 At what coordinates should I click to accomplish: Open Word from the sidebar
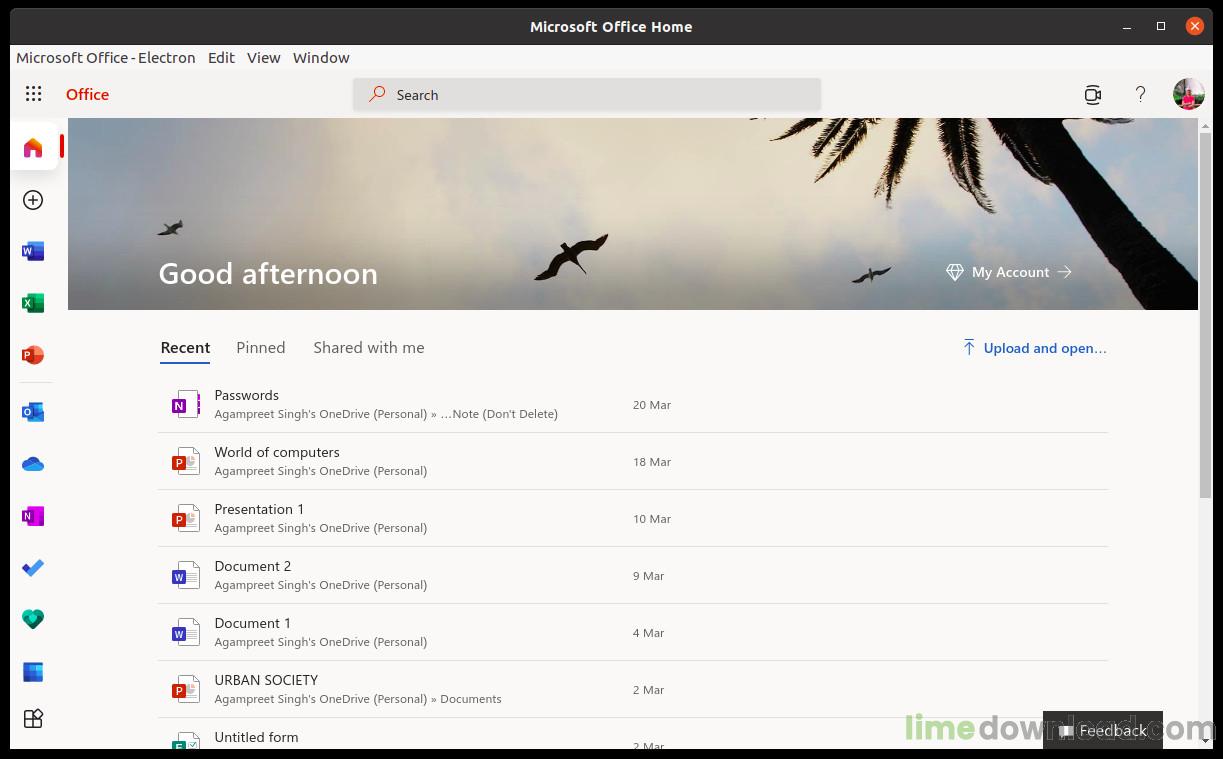(x=33, y=252)
